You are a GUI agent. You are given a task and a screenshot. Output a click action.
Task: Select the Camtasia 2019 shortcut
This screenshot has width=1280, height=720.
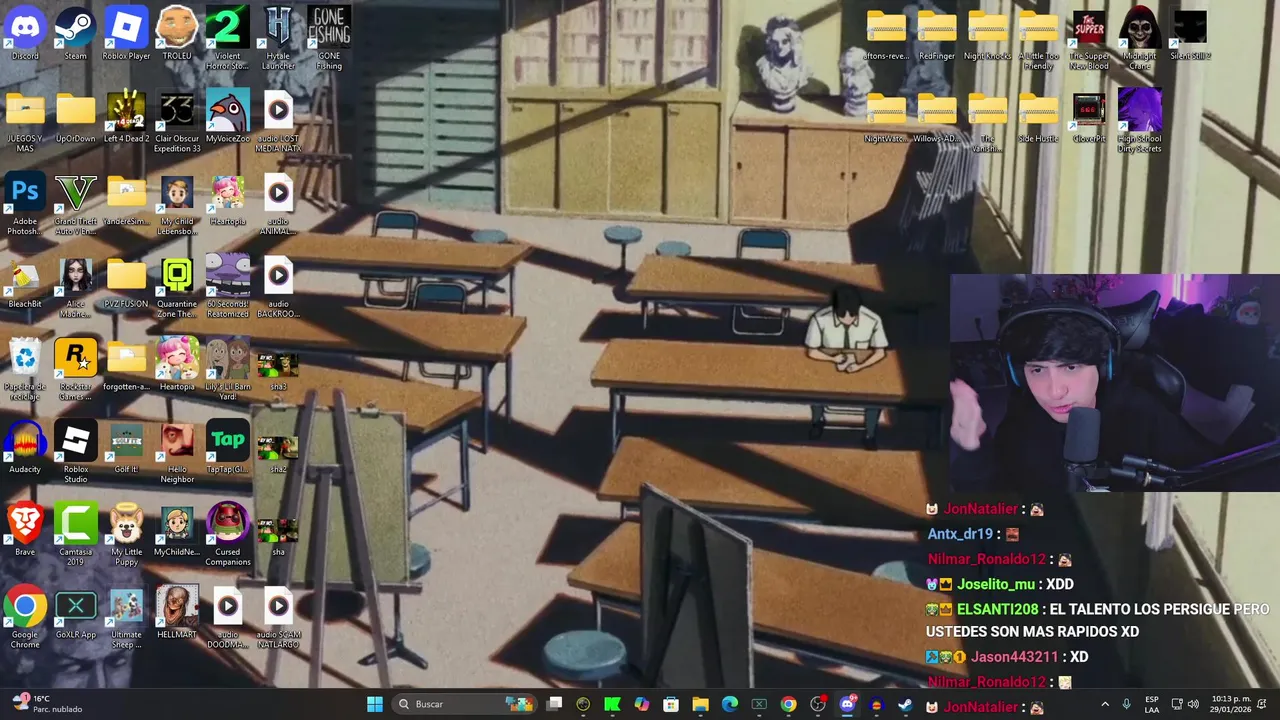click(76, 535)
